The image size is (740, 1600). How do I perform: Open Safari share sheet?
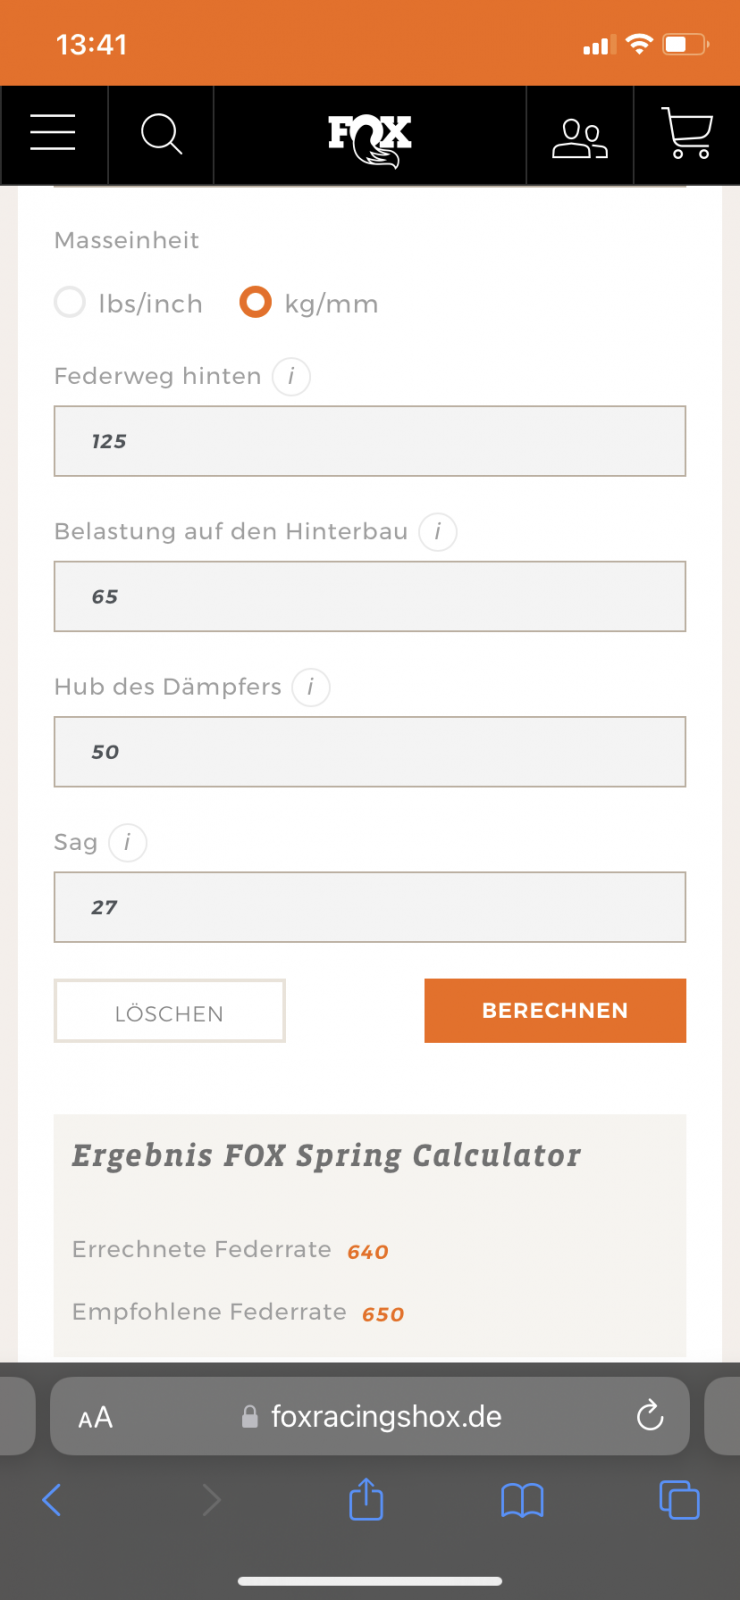[x=366, y=1499]
